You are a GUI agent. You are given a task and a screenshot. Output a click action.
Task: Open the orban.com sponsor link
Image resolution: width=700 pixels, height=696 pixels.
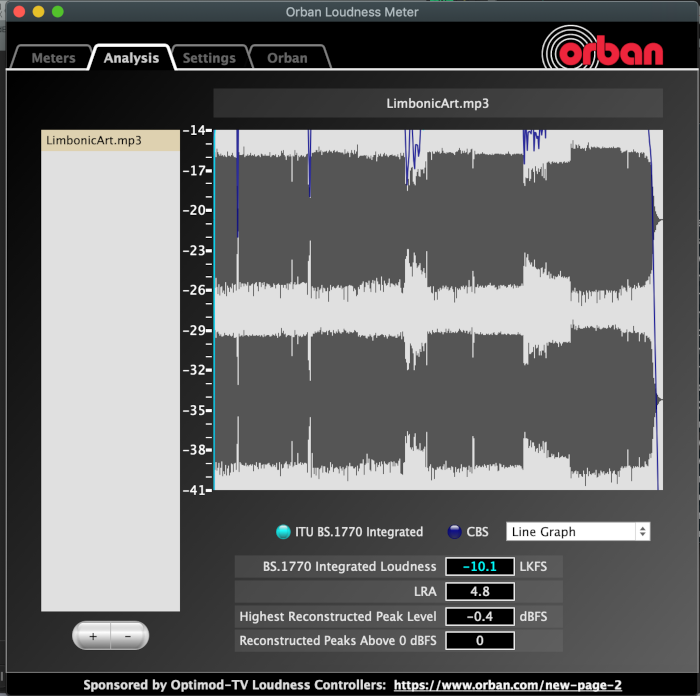(x=507, y=685)
